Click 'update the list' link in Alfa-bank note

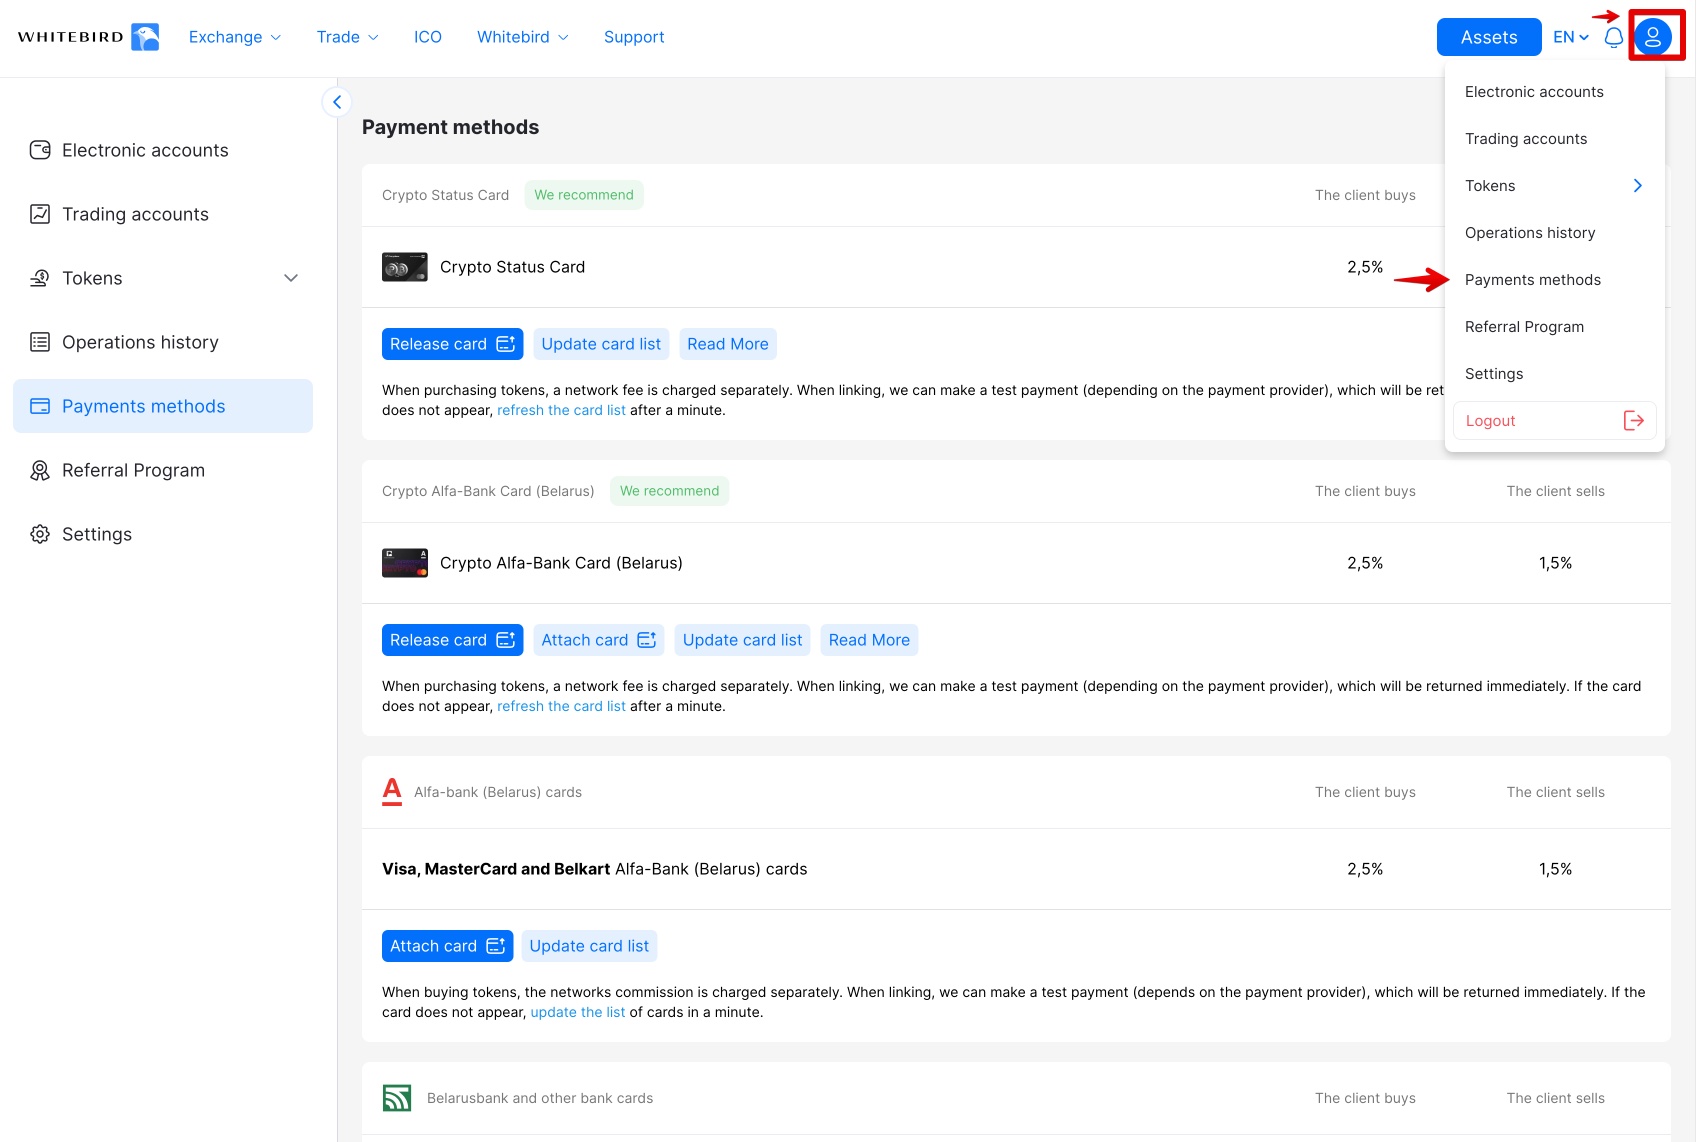point(578,1012)
